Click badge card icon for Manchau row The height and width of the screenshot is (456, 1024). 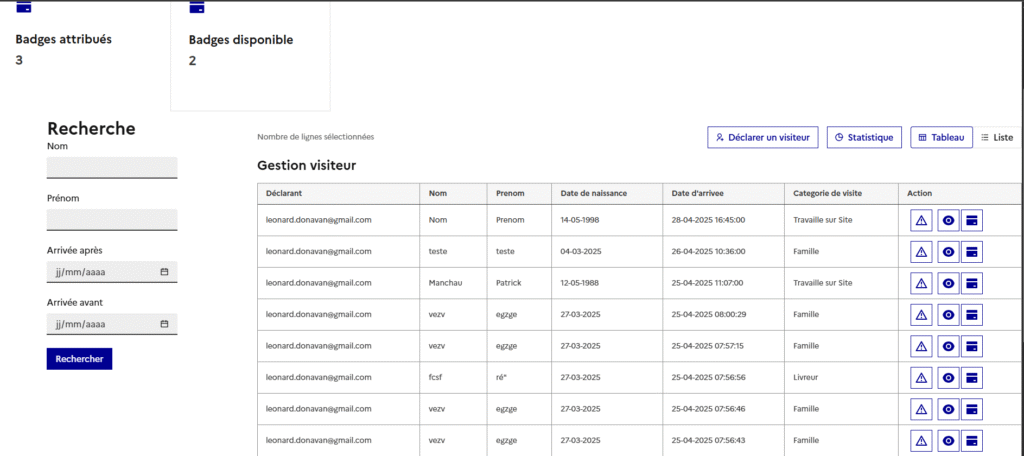(972, 283)
